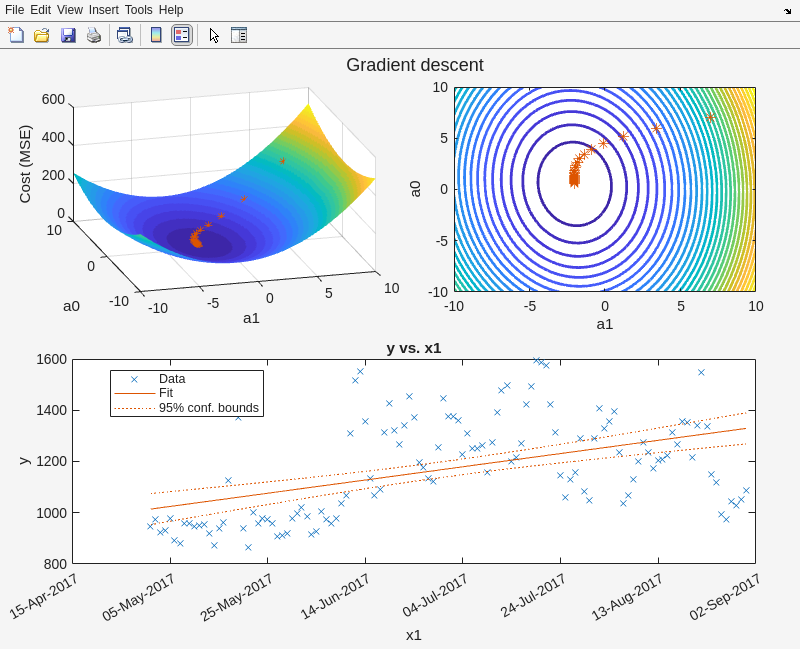The image size is (800, 649).
Task: Open the Edit menu
Action: click(x=40, y=9)
